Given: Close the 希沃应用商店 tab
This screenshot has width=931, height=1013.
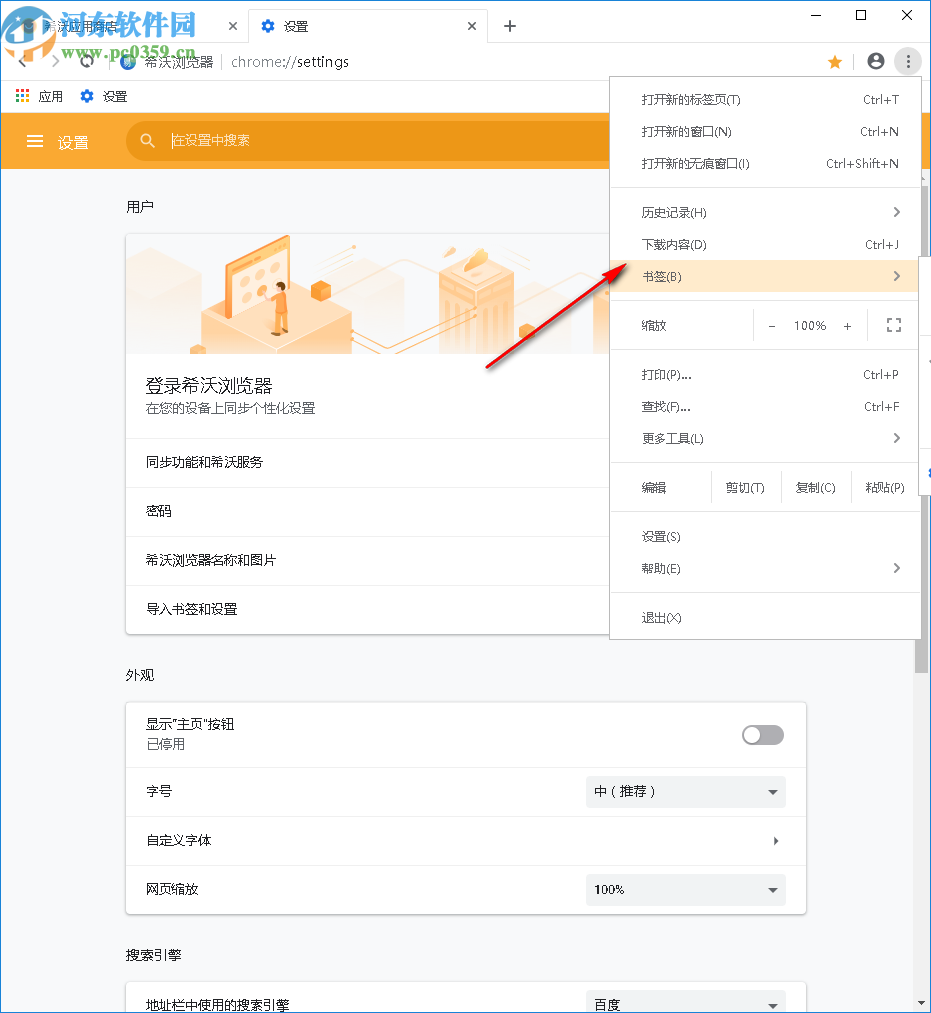Looking at the screenshot, I should [x=233, y=26].
